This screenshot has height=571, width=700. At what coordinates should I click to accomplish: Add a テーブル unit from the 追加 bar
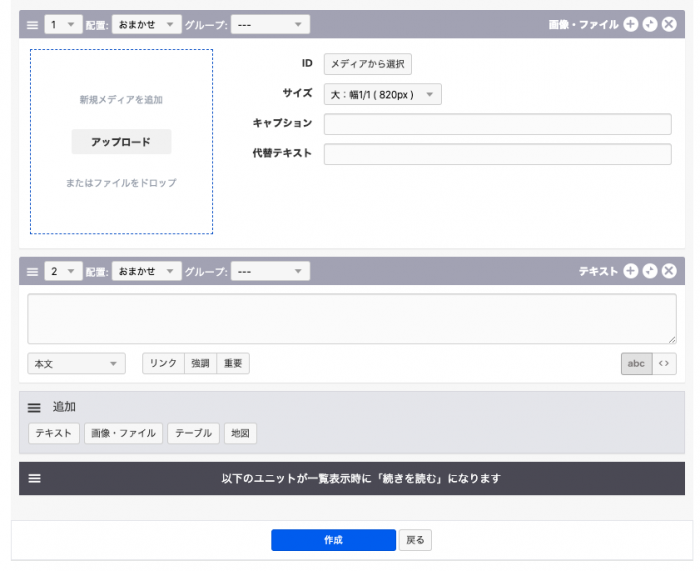tap(193, 433)
